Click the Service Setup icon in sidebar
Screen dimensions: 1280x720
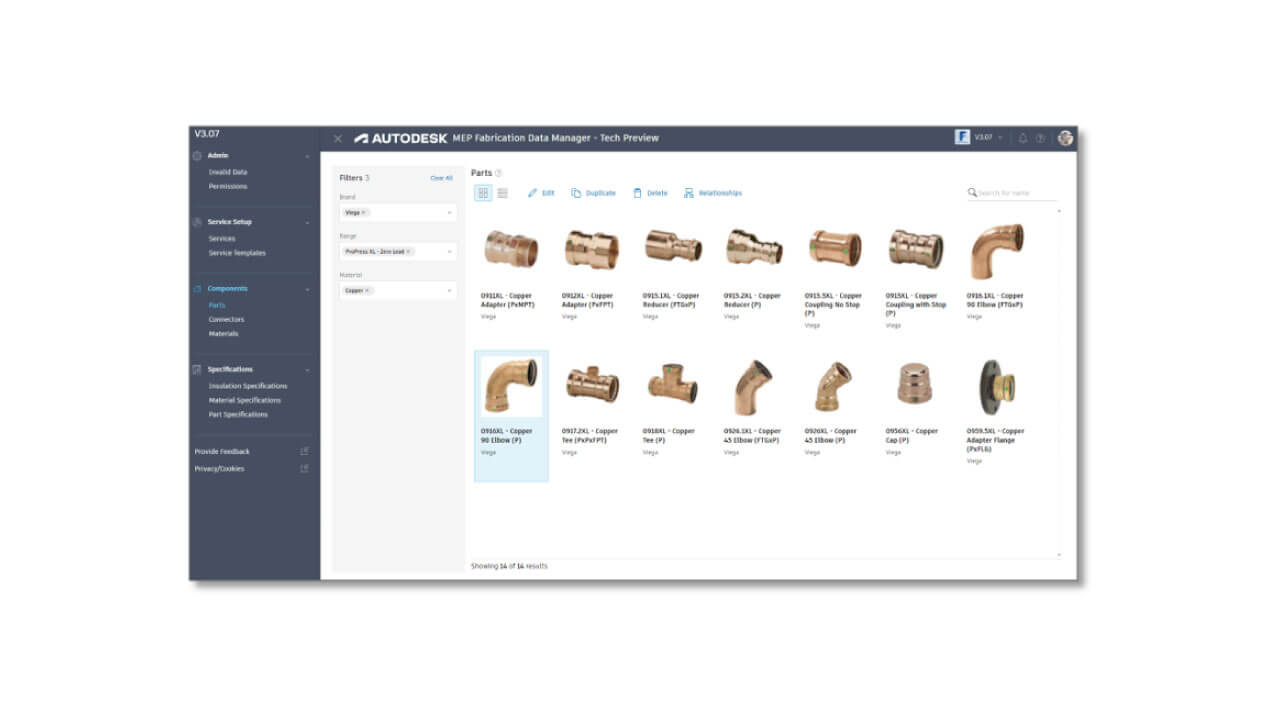[197, 222]
